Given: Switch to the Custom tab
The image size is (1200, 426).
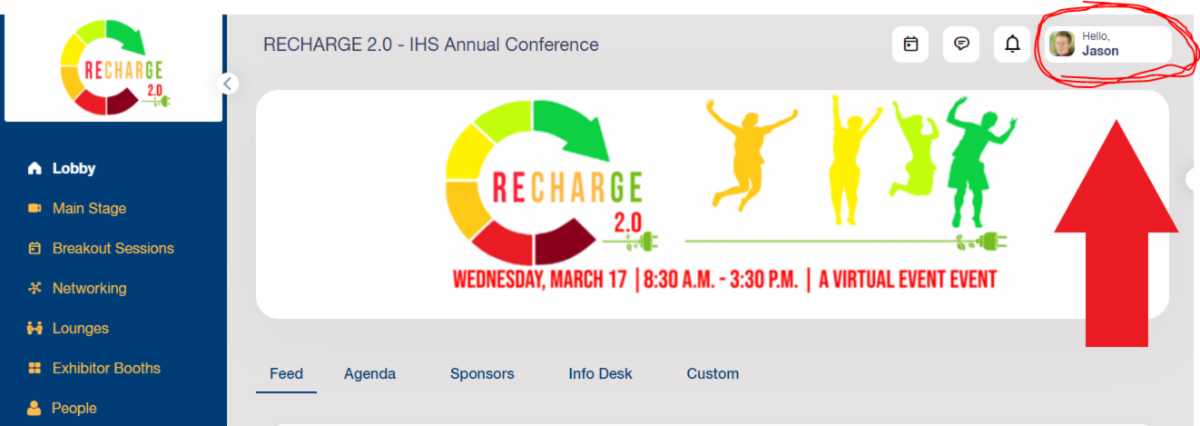Looking at the screenshot, I should 713,374.
